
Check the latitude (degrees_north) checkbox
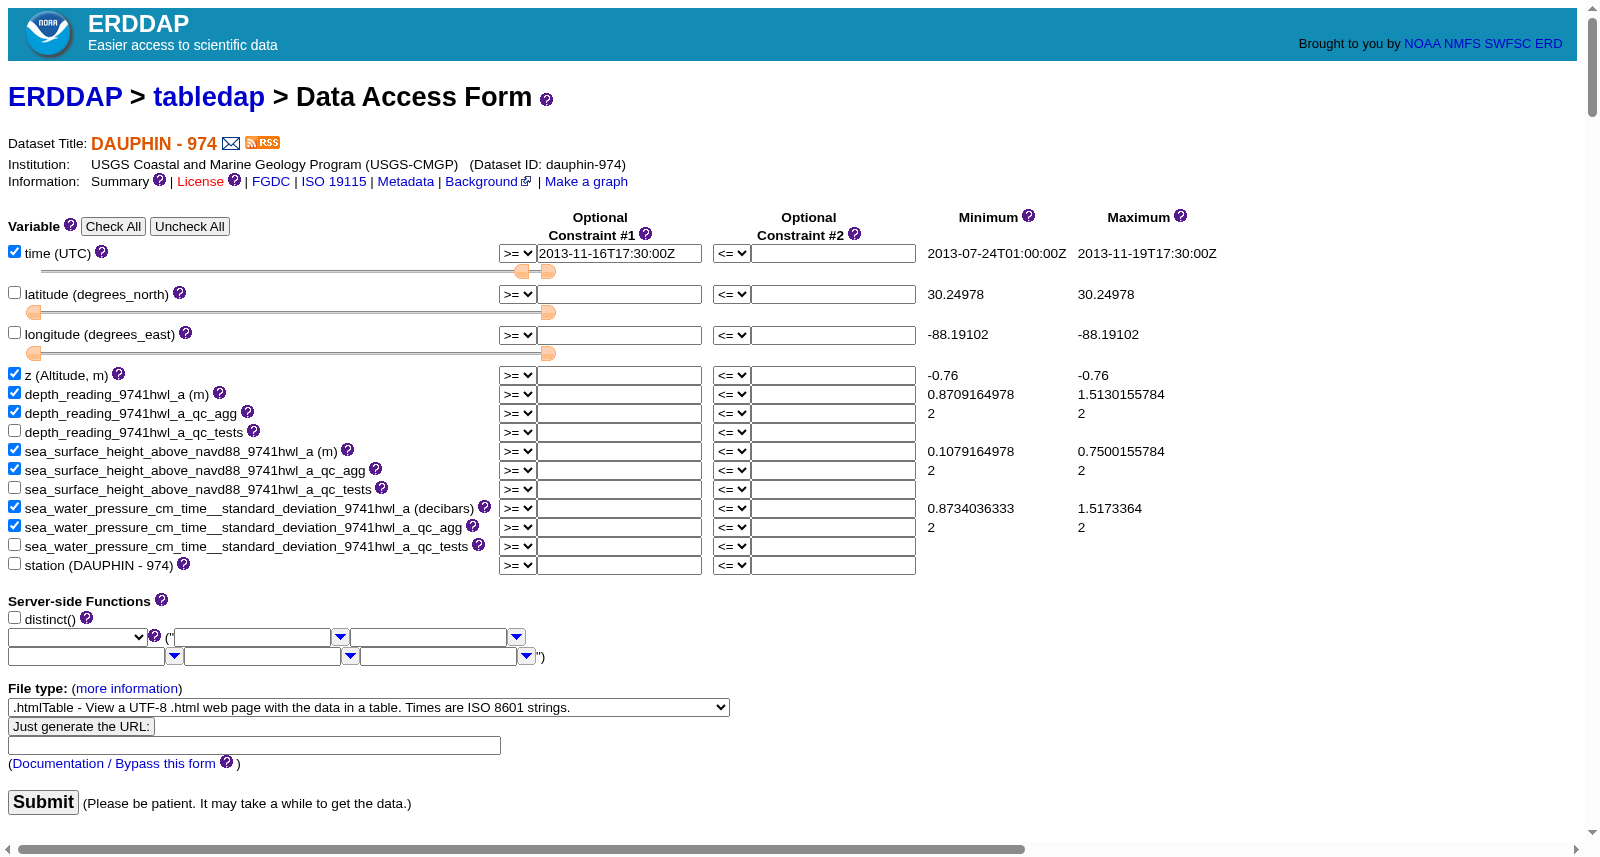(x=14, y=293)
